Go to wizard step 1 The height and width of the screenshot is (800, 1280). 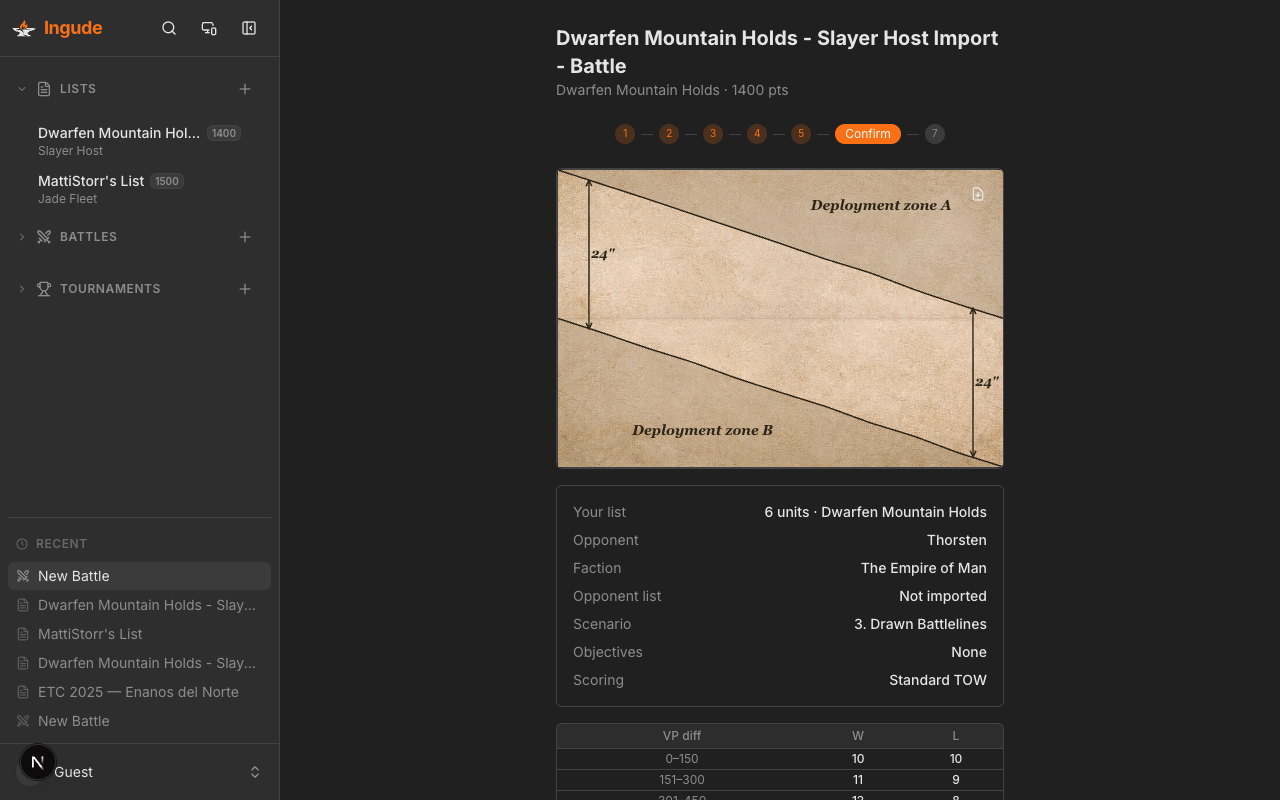[625, 134]
